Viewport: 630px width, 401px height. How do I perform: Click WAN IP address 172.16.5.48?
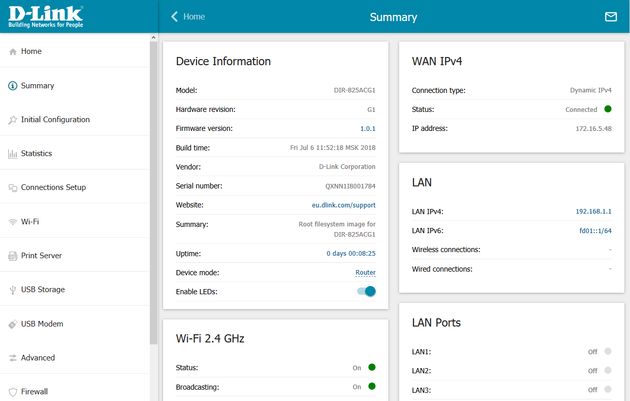tap(593, 129)
